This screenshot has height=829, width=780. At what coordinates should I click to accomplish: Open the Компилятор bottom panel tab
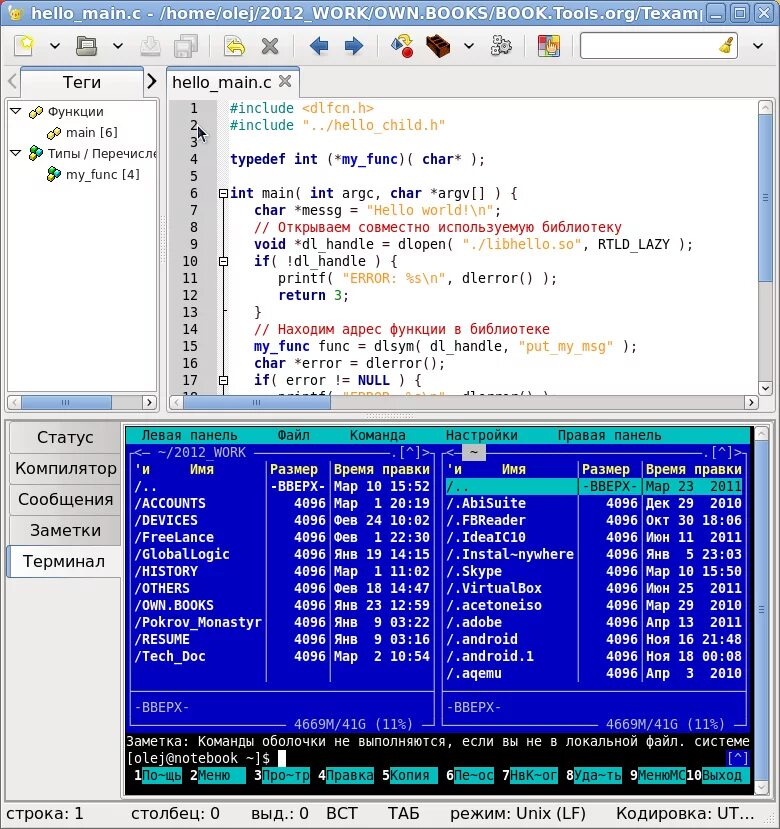pos(65,468)
